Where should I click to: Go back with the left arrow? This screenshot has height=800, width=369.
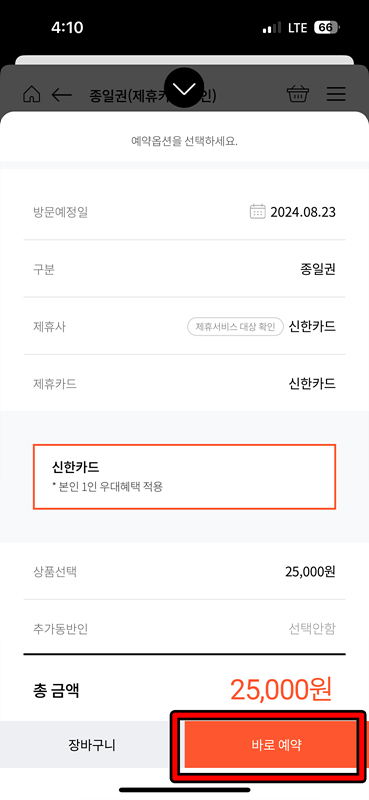coord(62,95)
